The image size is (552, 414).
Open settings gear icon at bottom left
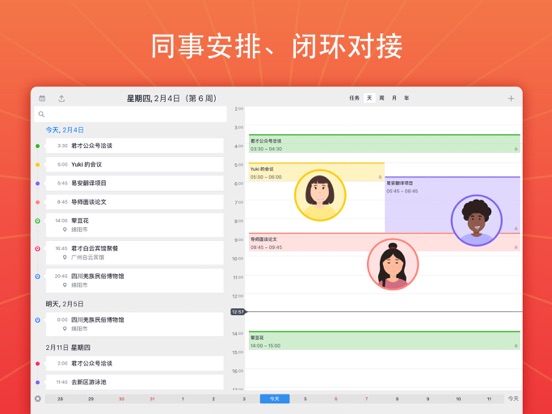coord(38,399)
